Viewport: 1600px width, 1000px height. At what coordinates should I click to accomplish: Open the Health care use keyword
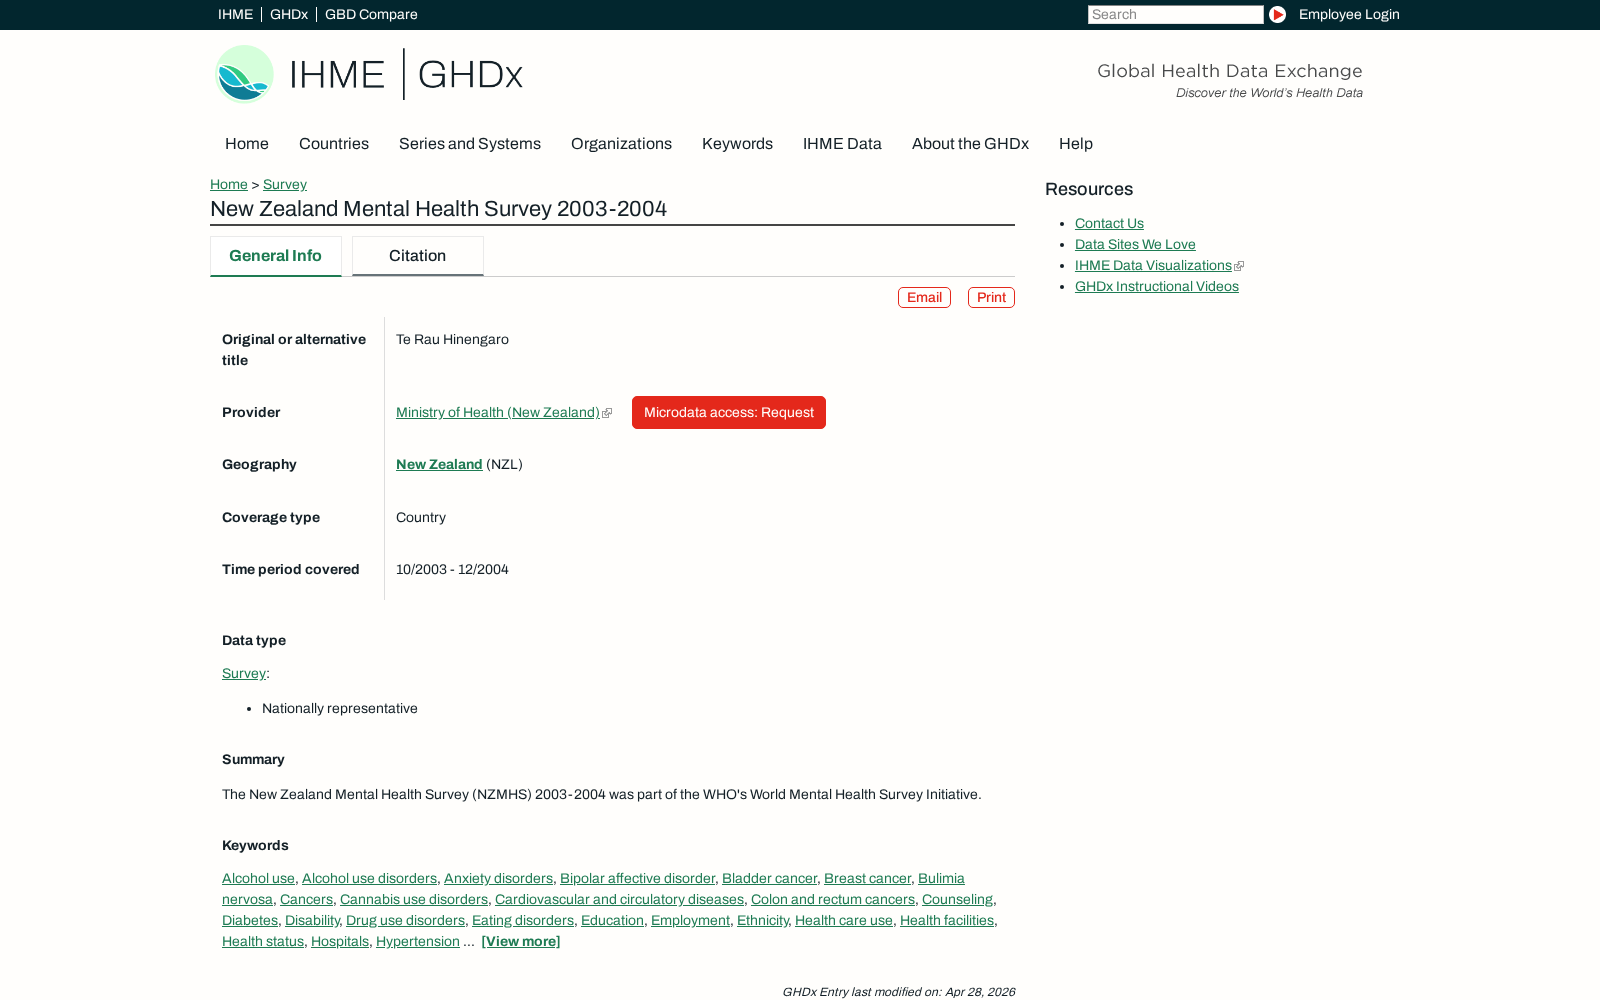(844, 920)
